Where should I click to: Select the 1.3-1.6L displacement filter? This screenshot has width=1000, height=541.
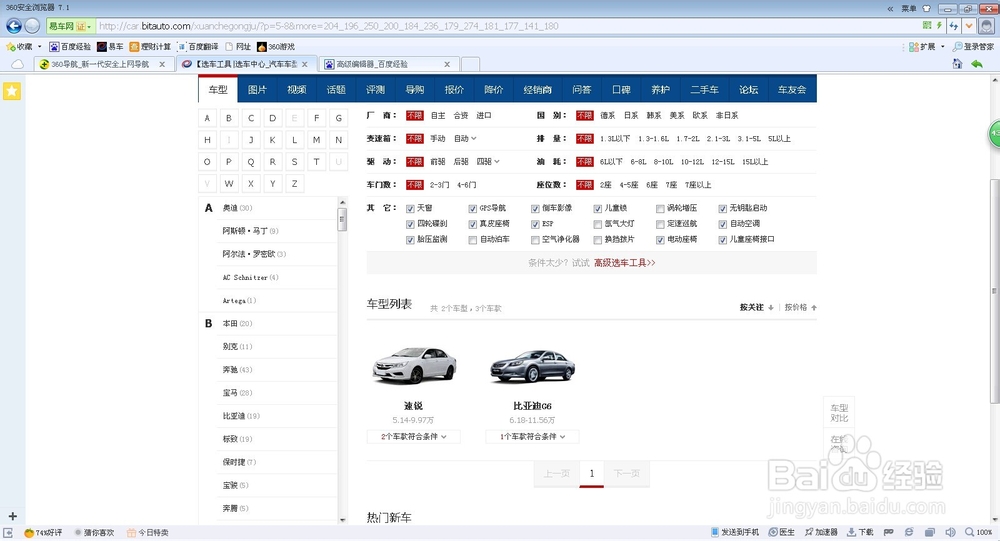point(654,138)
